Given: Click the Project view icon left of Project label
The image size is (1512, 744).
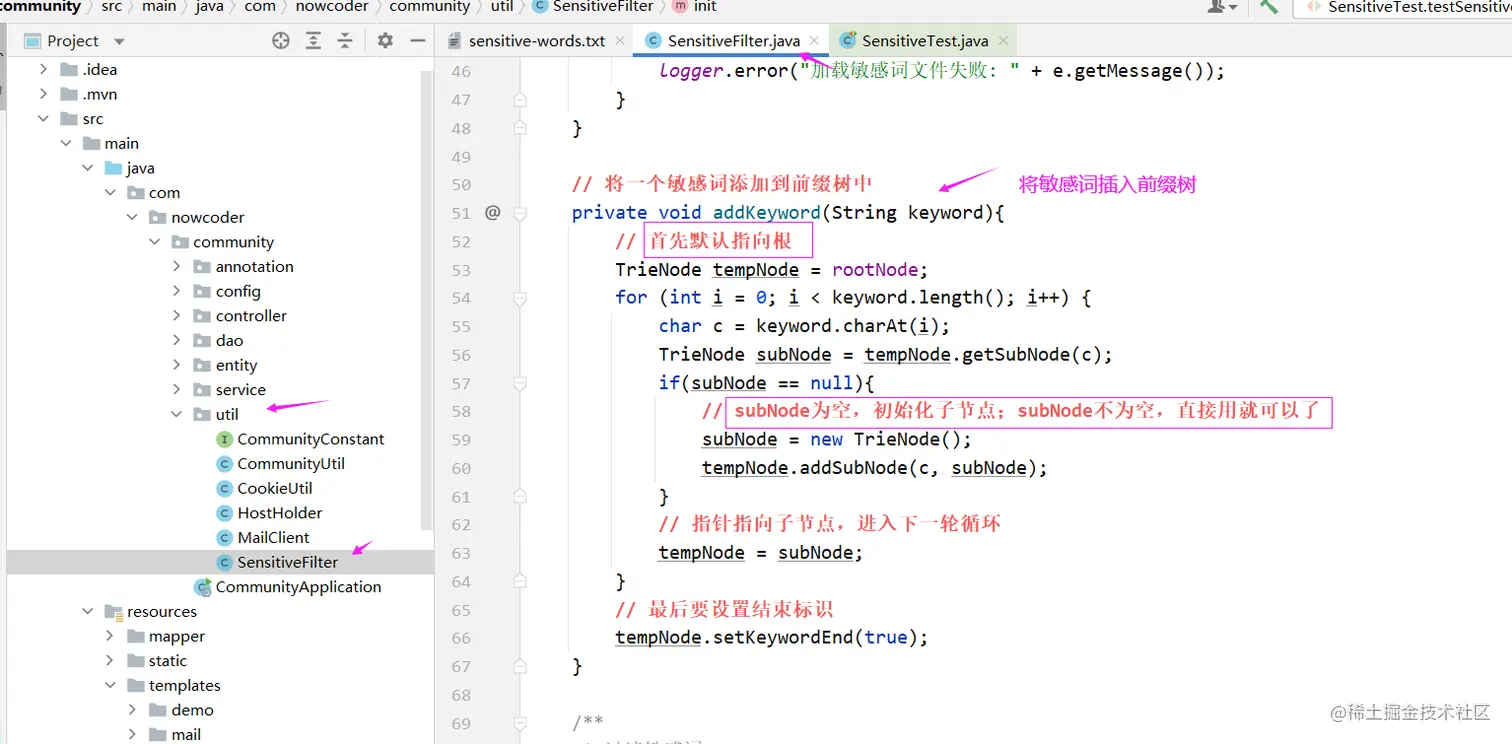Looking at the screenshot, I should coord(30,40).
